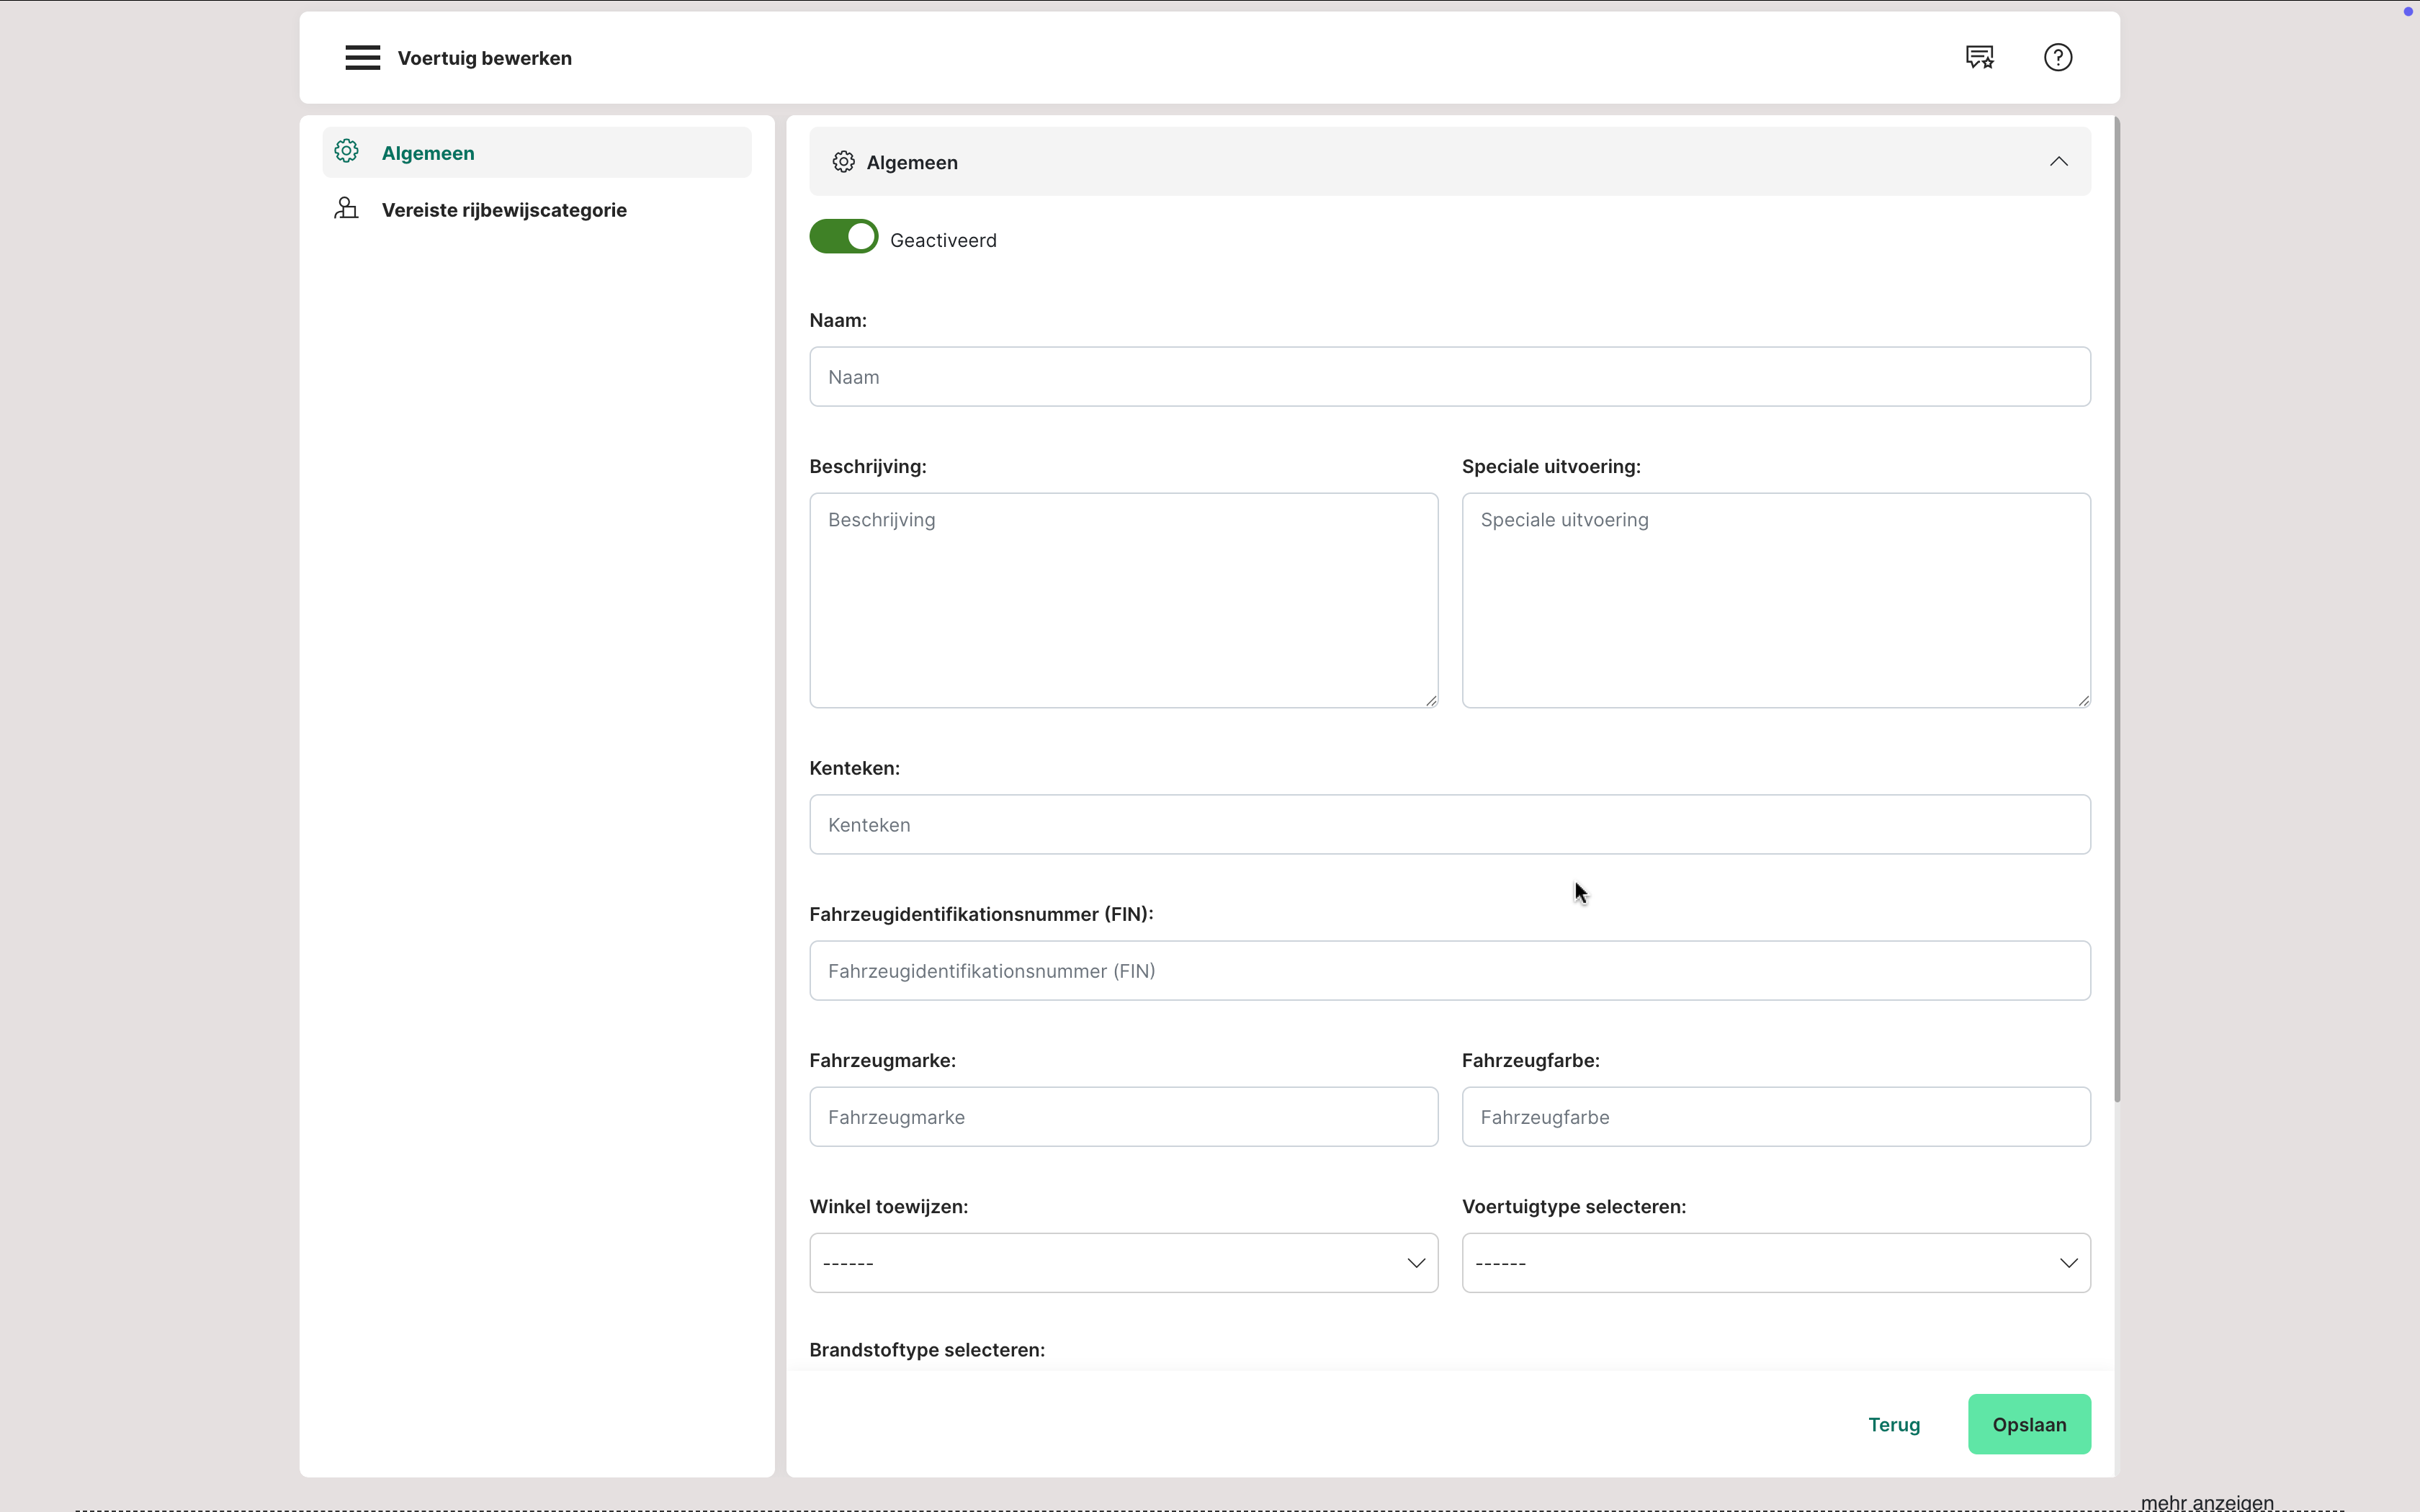Click the driver icon for Vereiste rijbewijscategorie
The height and width of the screenshot is (1512, 2420).
point(346,209)
